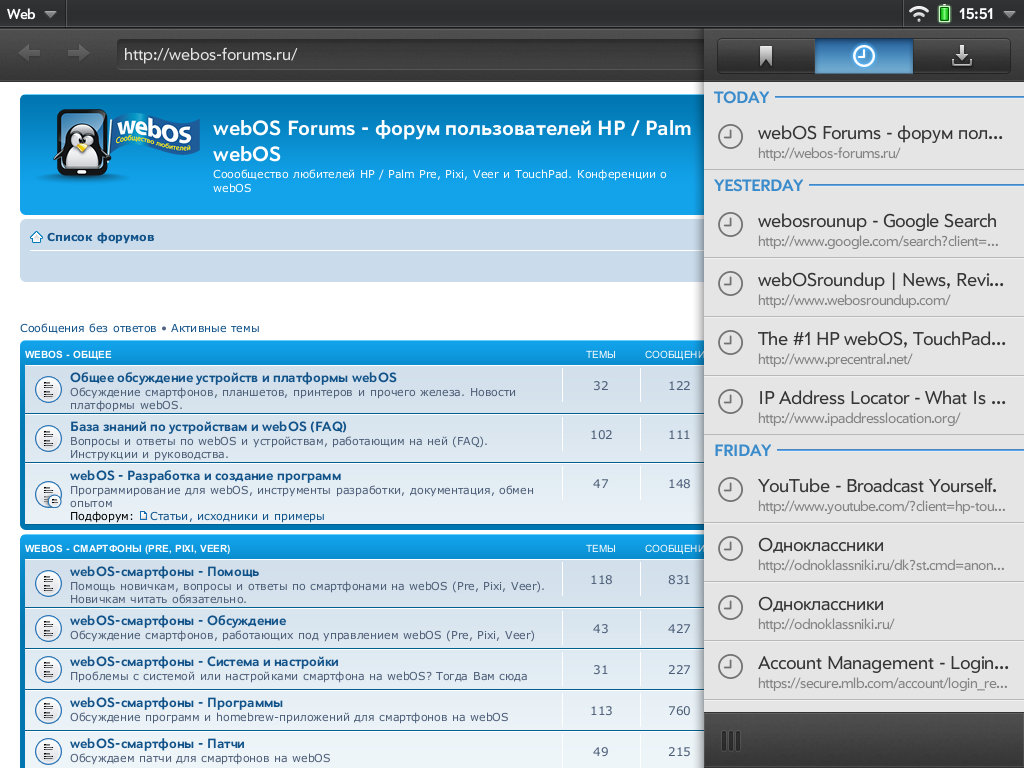
Task: Switch to the Bookmarks tab icon
Action: (766, 57)
